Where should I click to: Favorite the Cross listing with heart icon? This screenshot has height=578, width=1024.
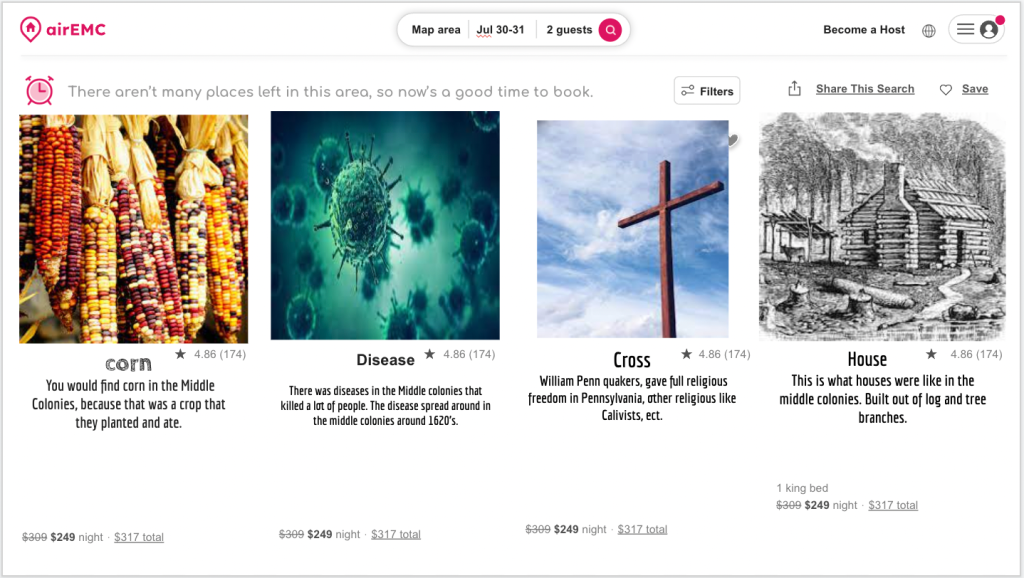coord(733,139)
